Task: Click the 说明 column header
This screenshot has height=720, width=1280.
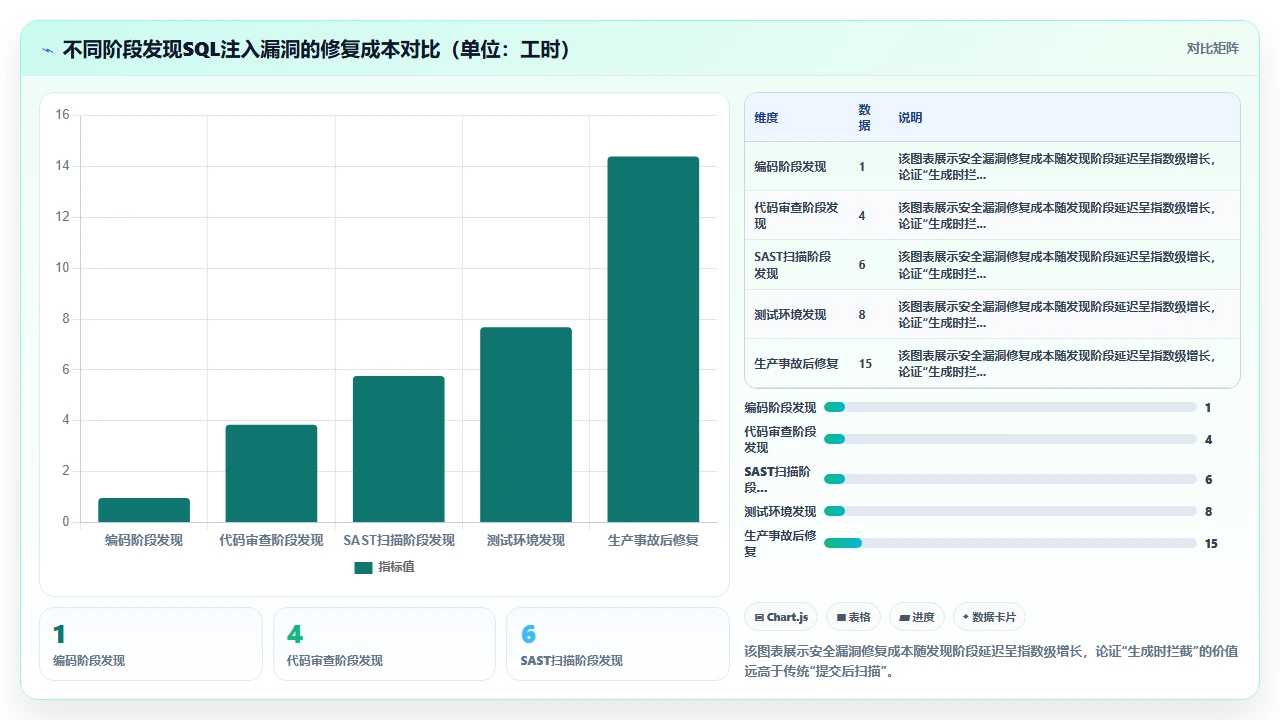Action: point(910,118)
